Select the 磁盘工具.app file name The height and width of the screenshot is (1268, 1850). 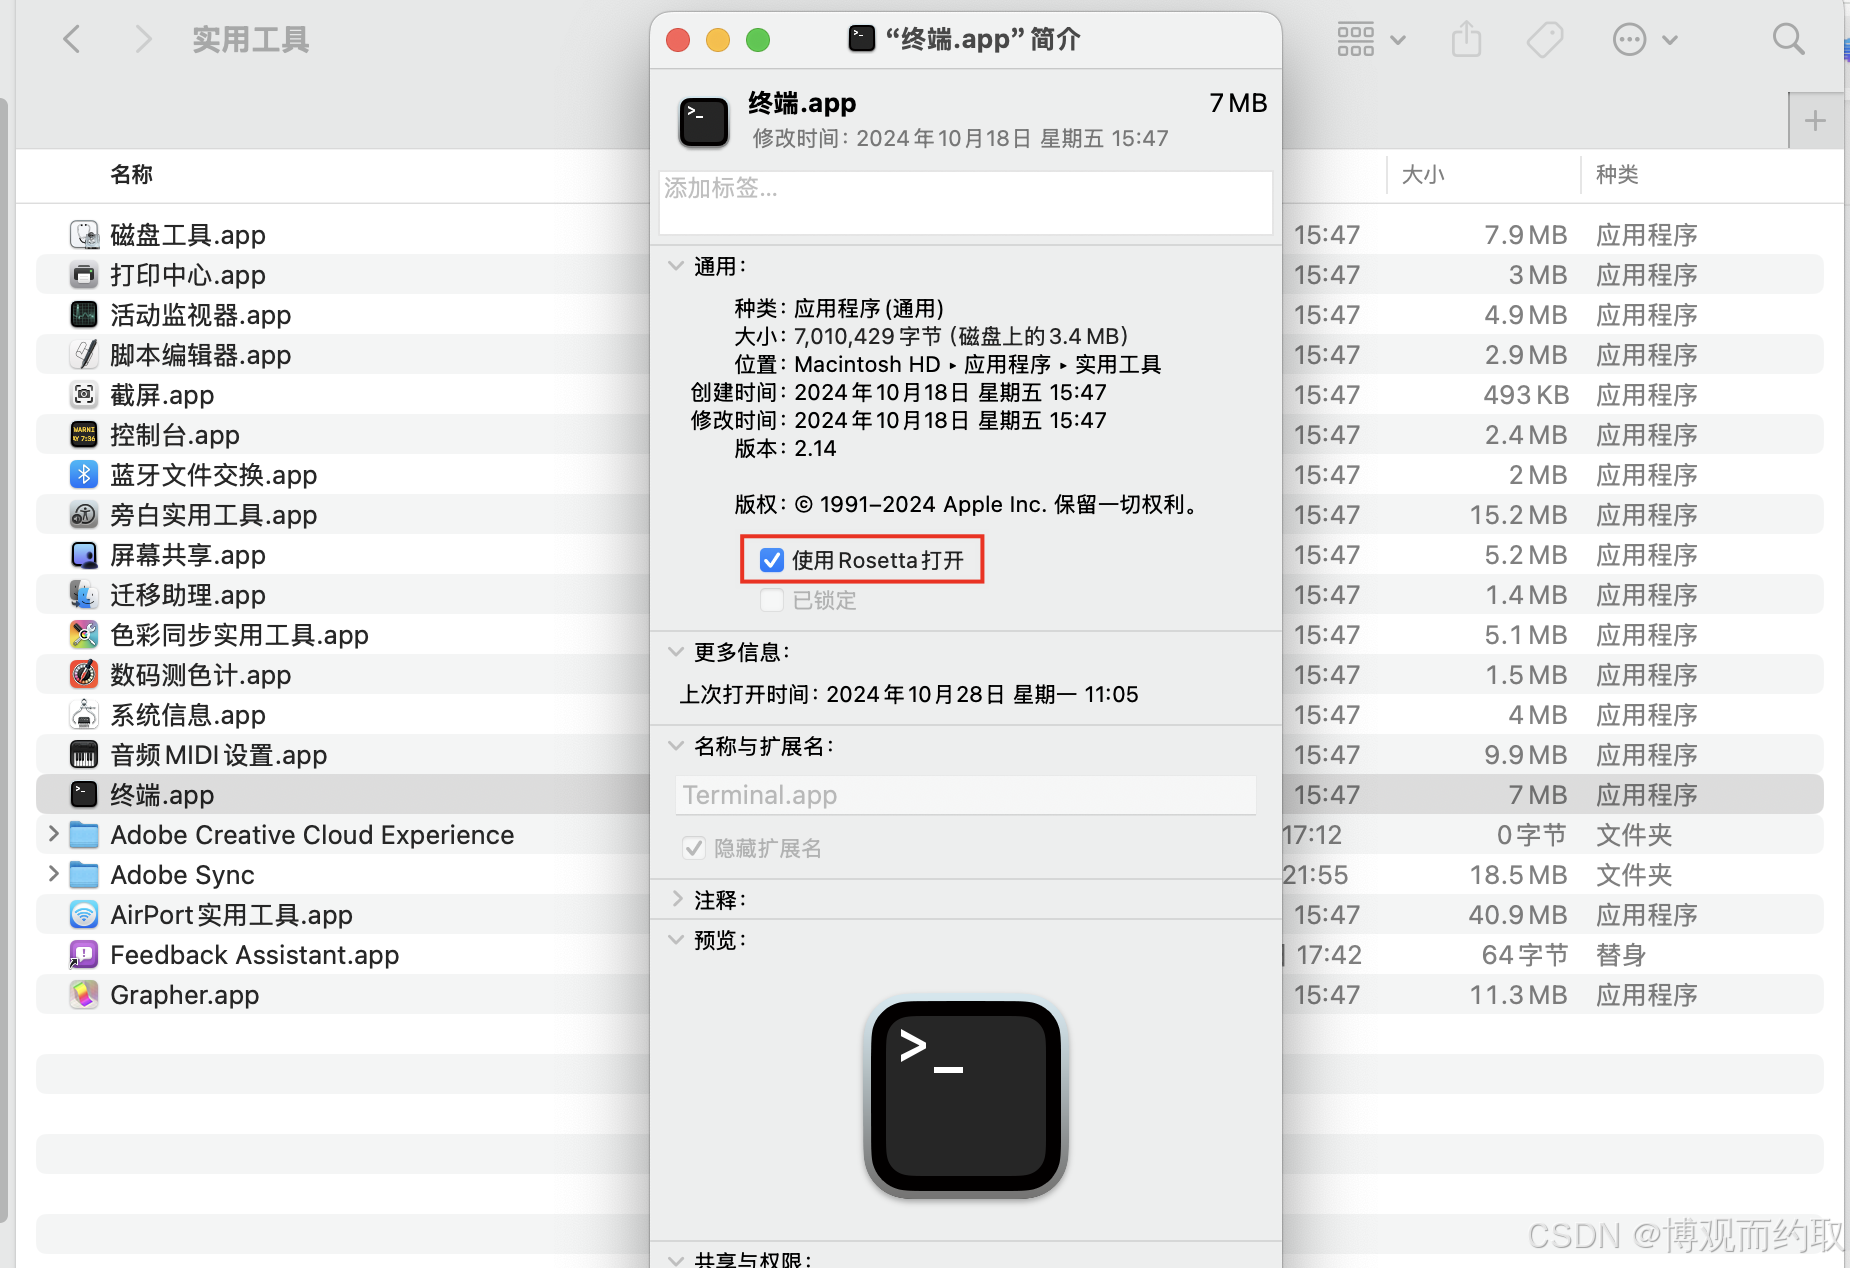tap(188, 235)
